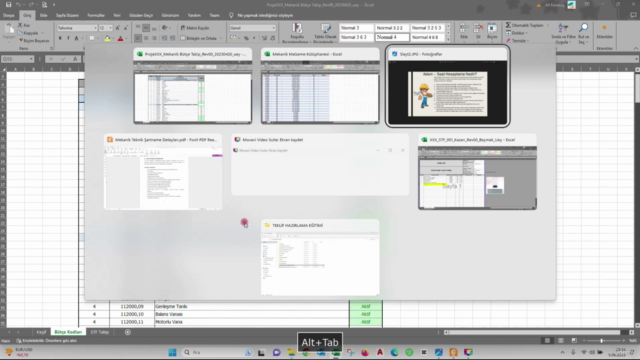This screenshot has width=640, height=360.
Task: Click the align right icon
Action: coord(154,38)
